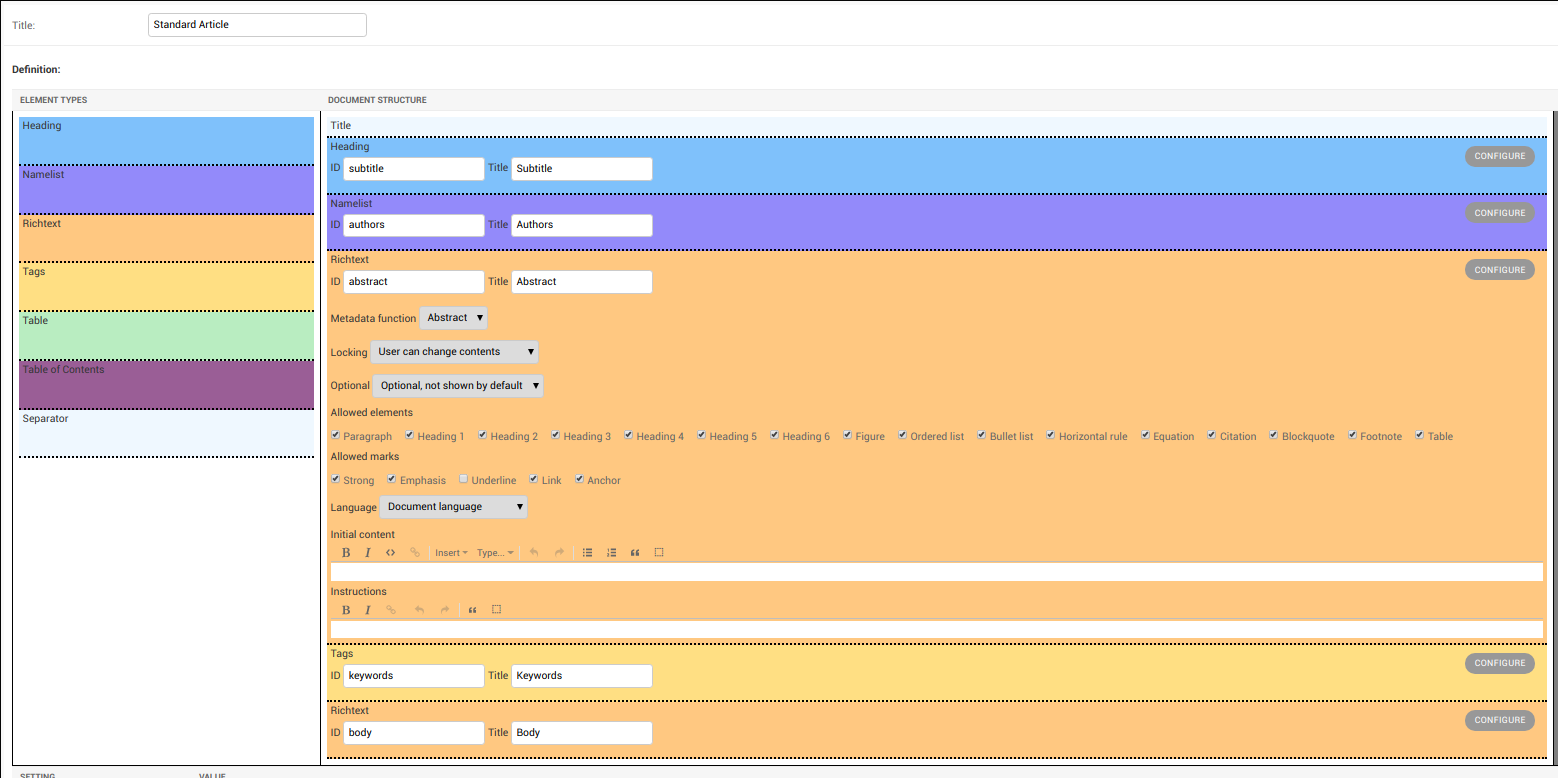Insert an ordered list in Initial content

611,551
